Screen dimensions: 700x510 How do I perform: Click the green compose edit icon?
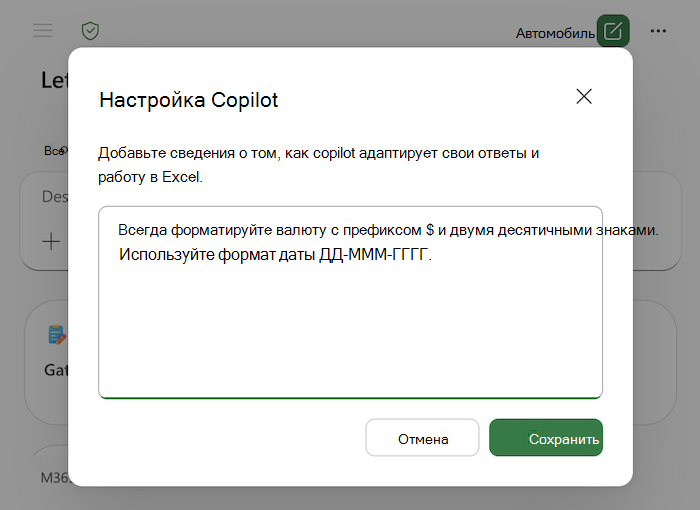click(613, 31)
